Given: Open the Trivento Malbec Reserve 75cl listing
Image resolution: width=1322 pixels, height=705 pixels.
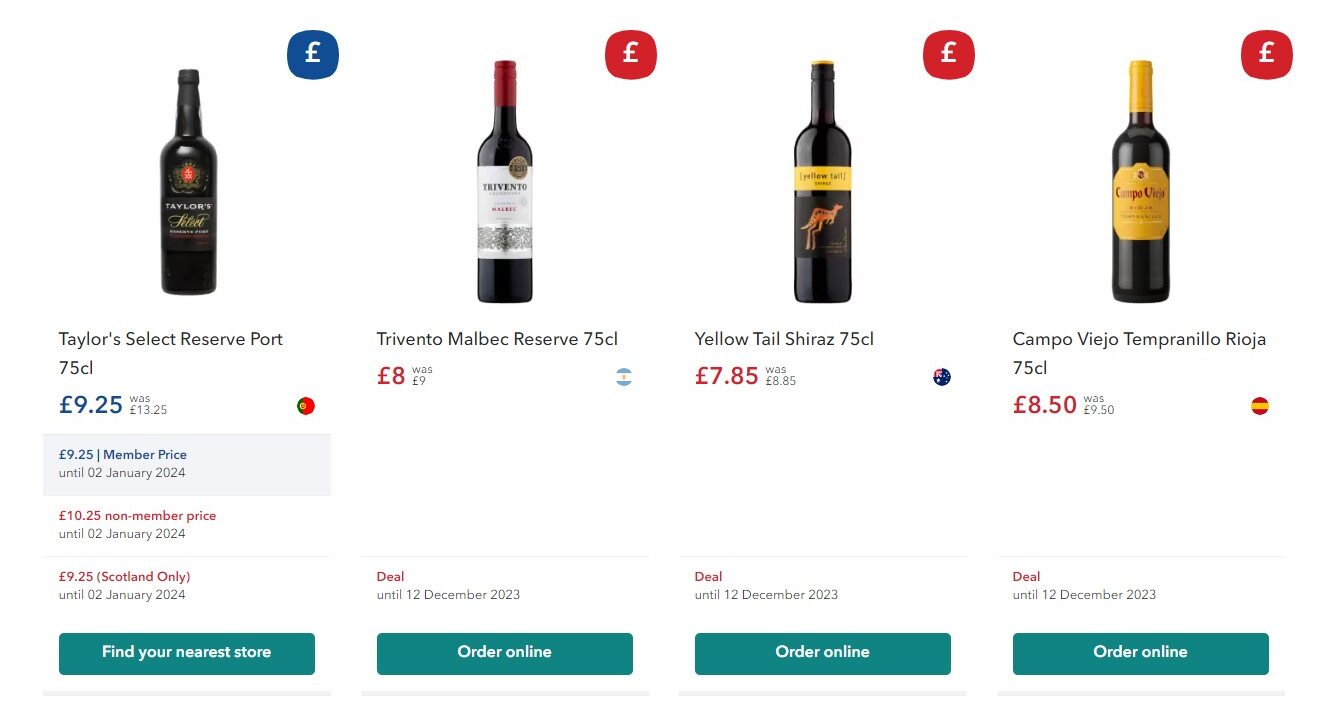Looking at the screenshot, I should click(498, 339).
